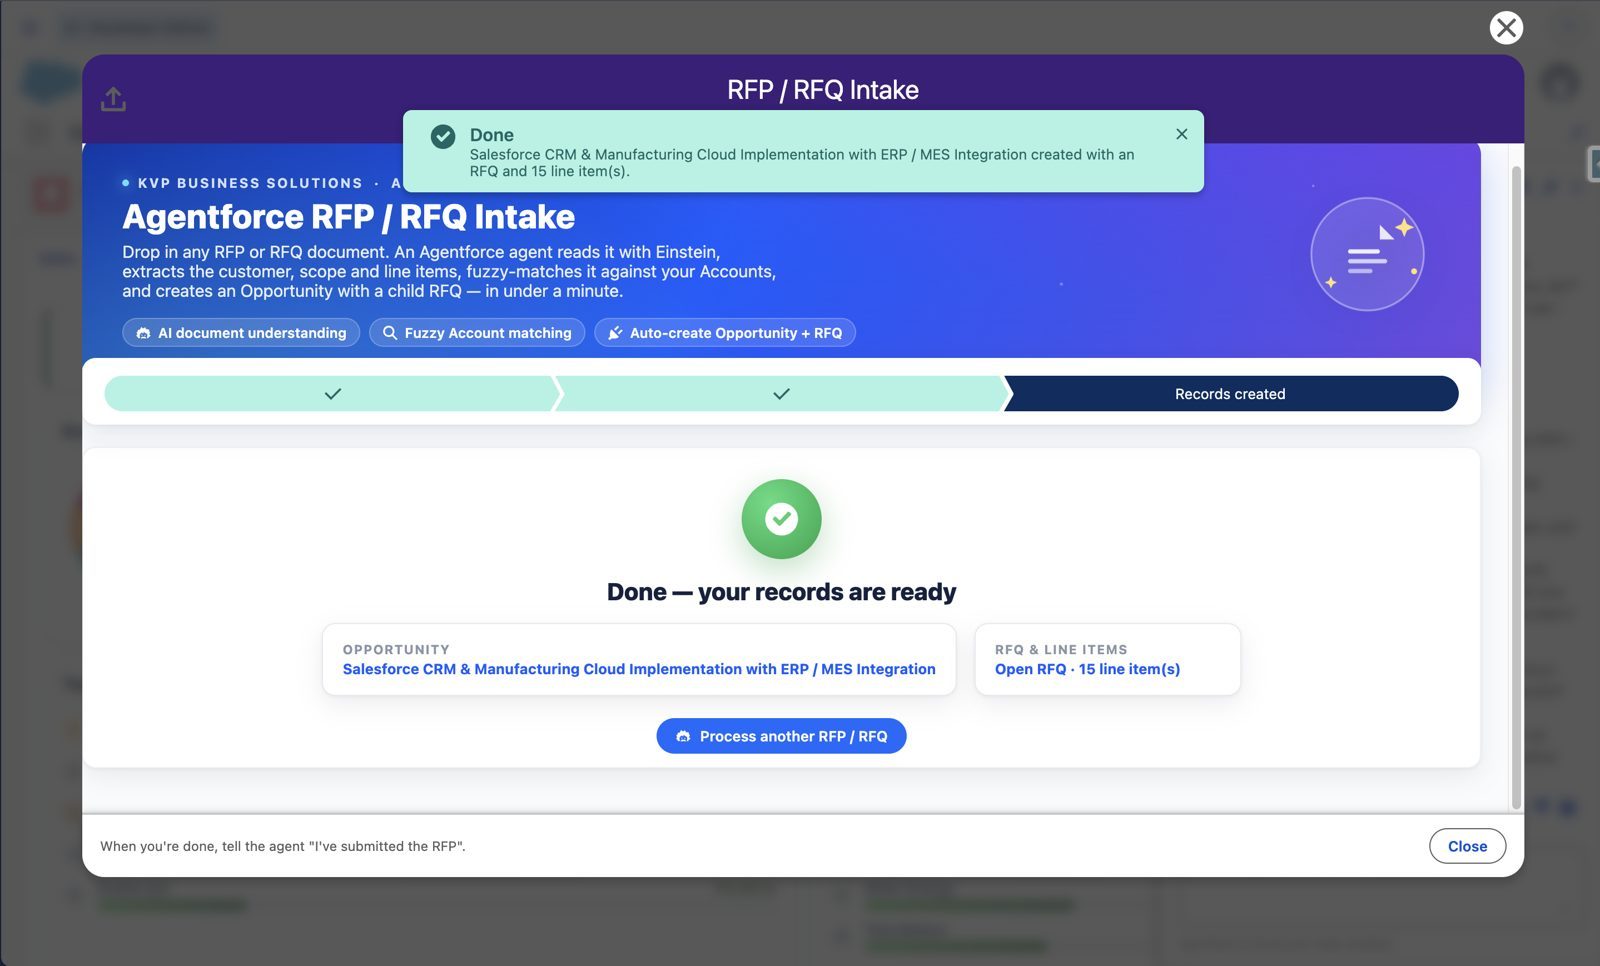Viewport: 1600px width, 966px height.
Task: Dismiss the Done toast notification
Action: click(x=1181, y=134)
